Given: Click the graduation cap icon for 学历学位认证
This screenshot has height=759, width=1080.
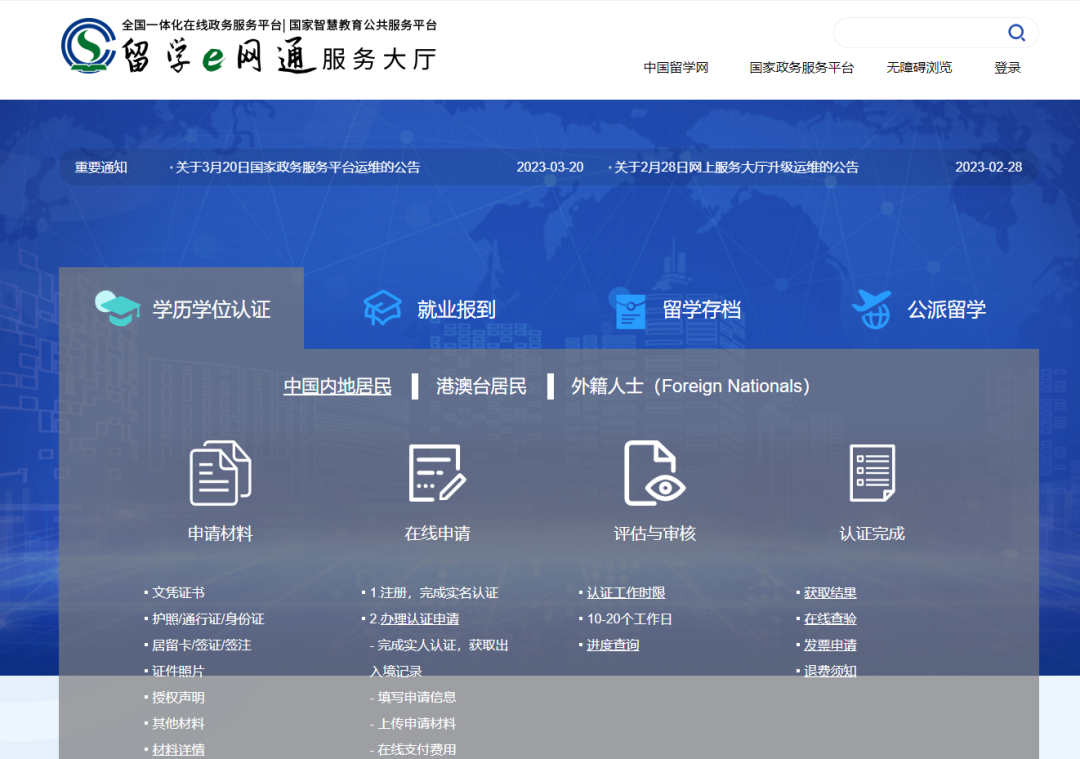Looking at the screenshot, I should pos(117,308).
